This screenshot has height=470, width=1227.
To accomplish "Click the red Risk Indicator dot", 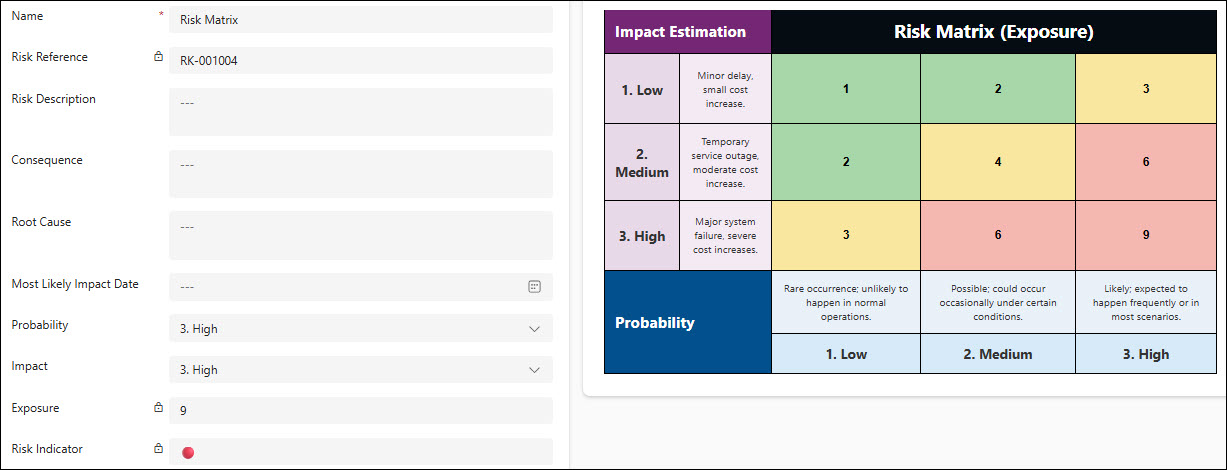I will pyautogui.click(x=188, y=453).
